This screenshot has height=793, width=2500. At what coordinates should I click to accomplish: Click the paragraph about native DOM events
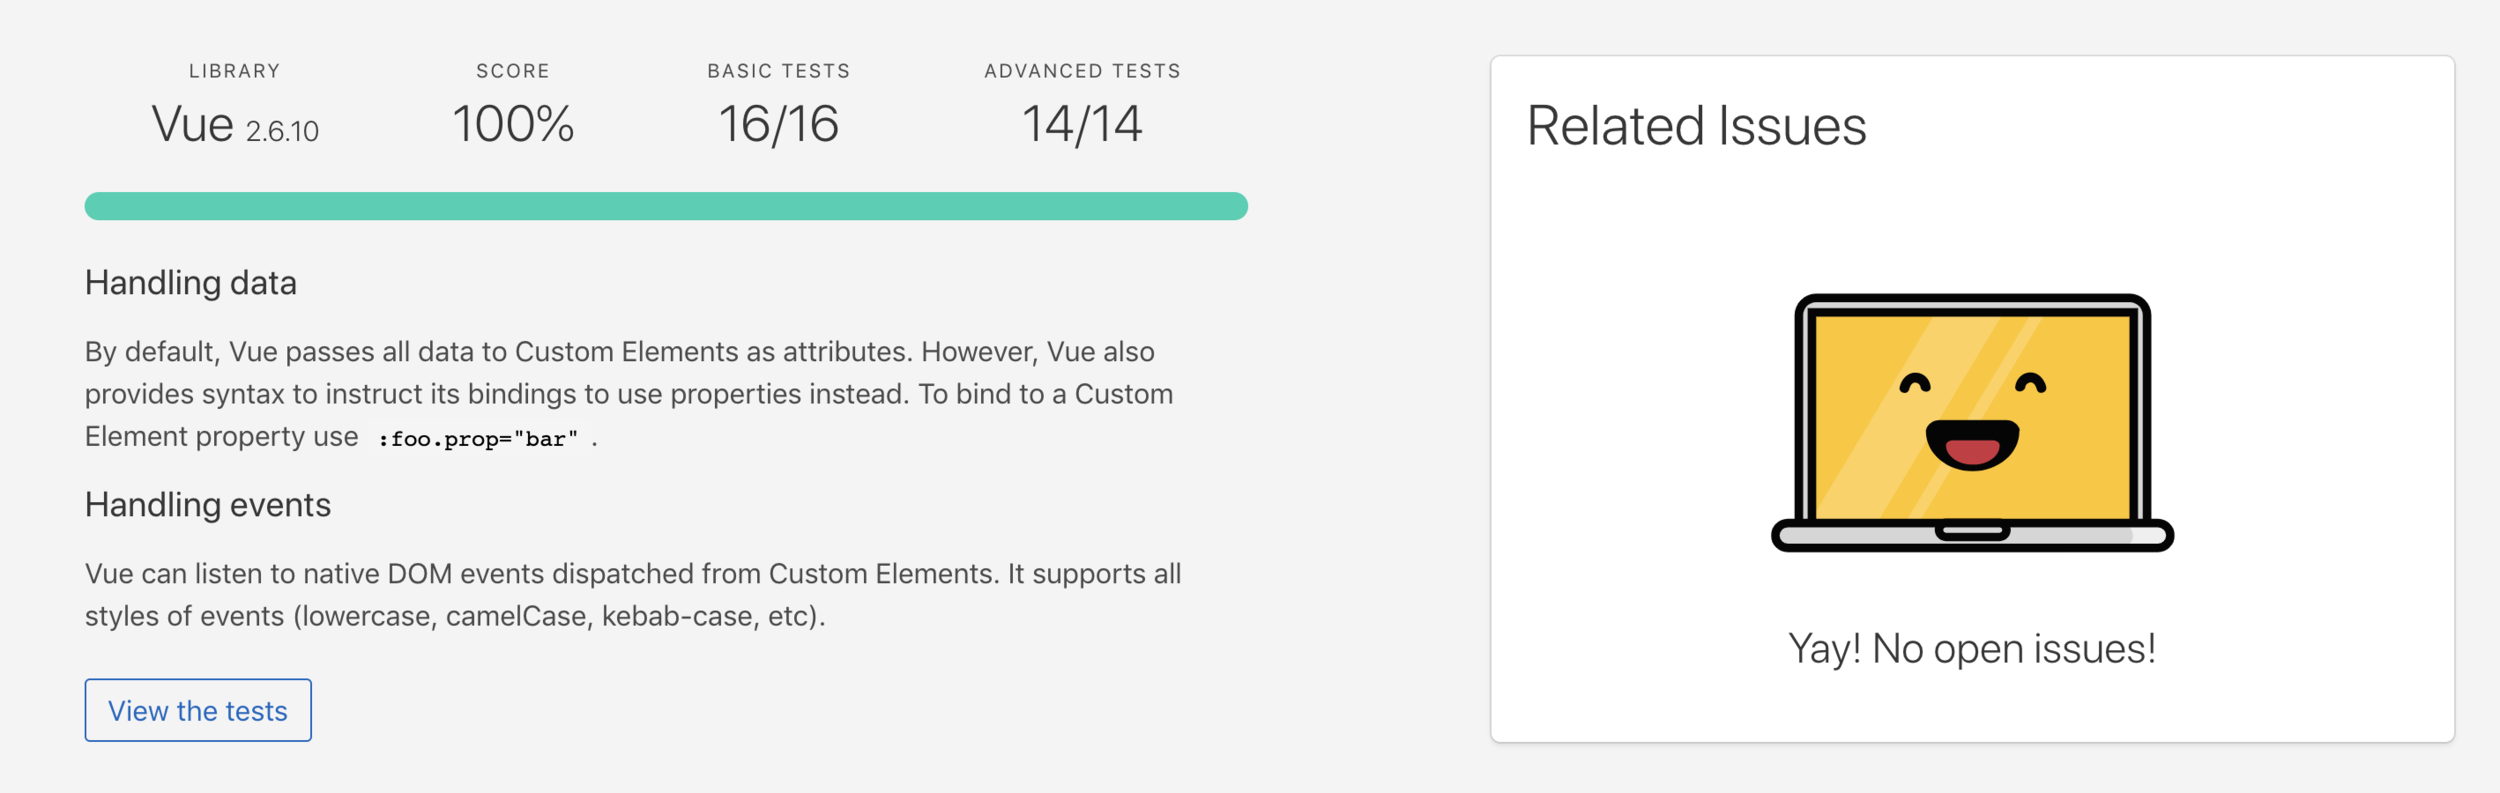point(633,595)
